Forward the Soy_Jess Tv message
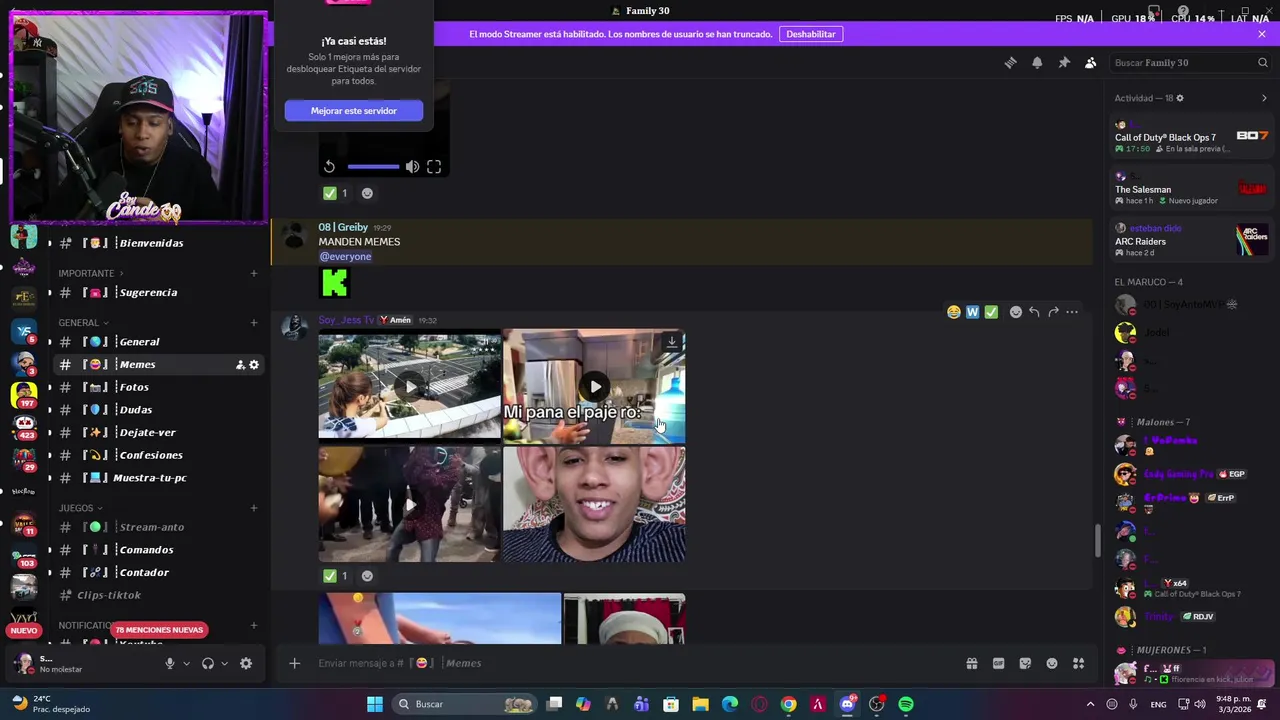The image size is (1280, 720). pyautogui.click(x=1053, y=312)
